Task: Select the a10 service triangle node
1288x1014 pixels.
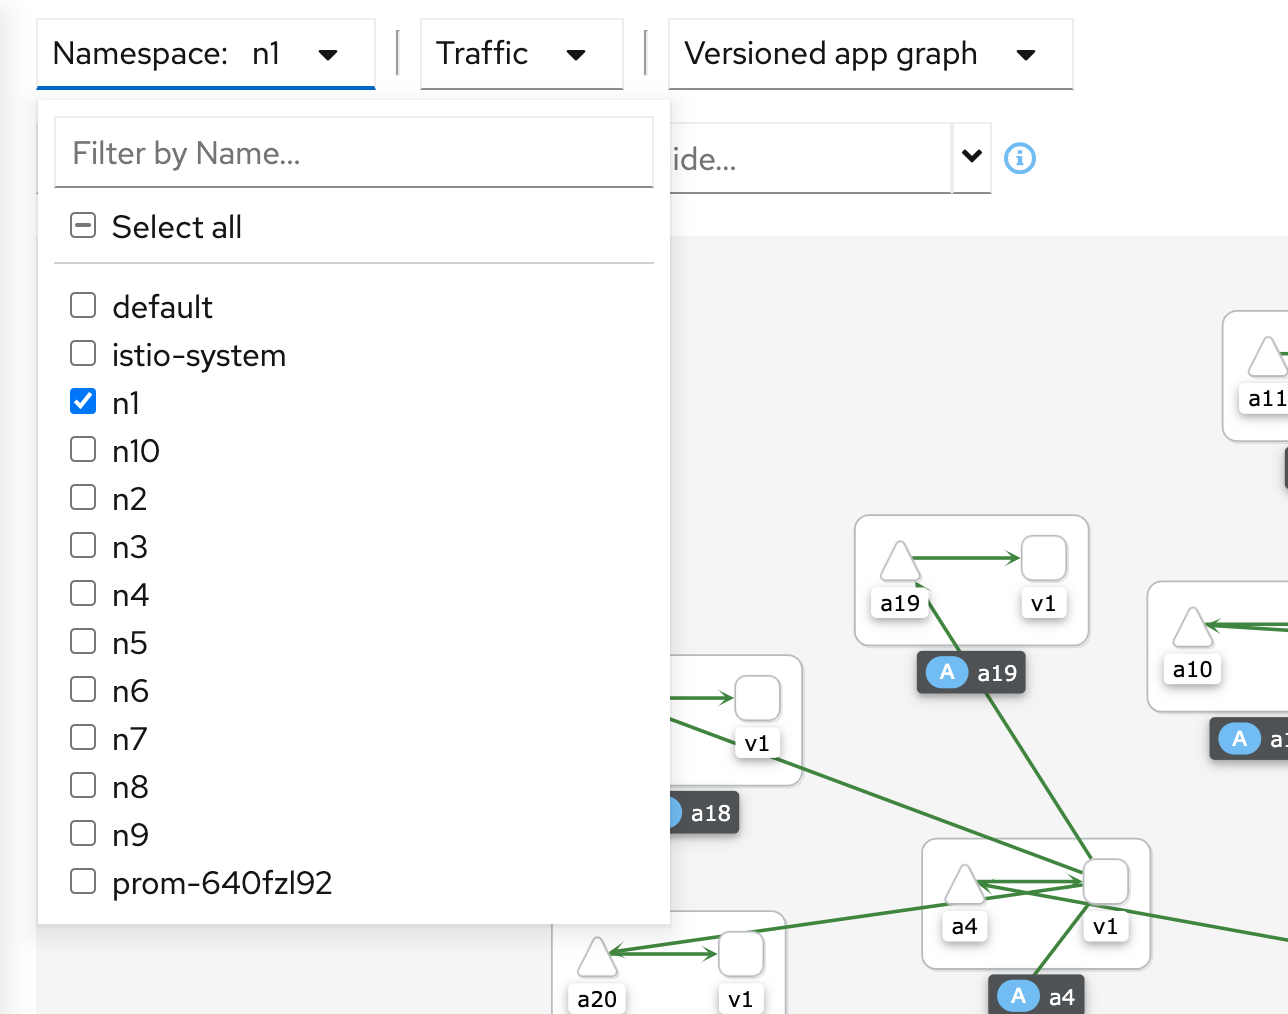Action: click(x=1192, y=628)
